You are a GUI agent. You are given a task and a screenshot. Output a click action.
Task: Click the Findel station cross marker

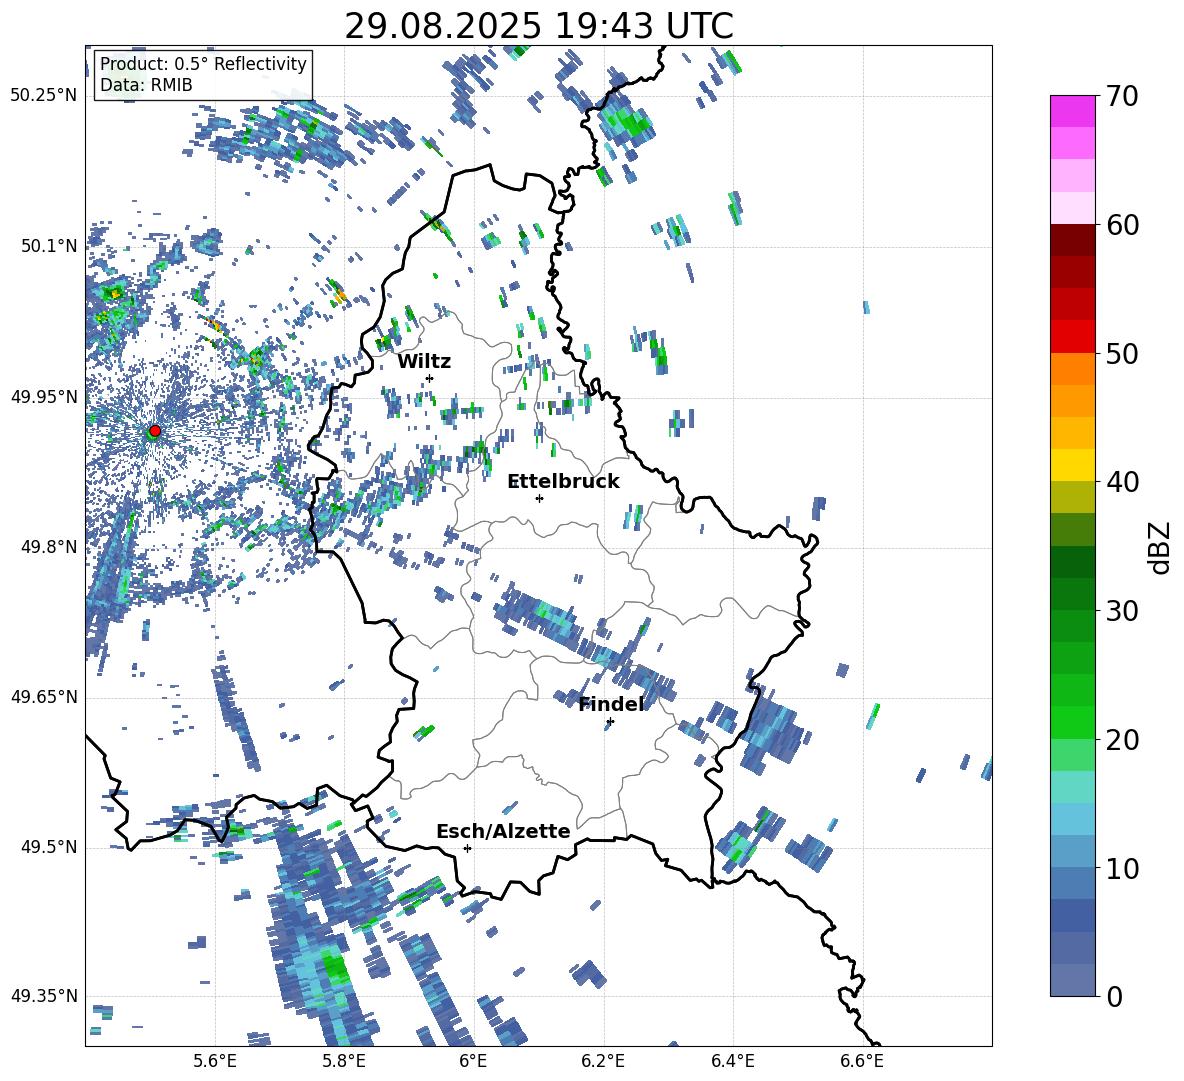(610, 722)
